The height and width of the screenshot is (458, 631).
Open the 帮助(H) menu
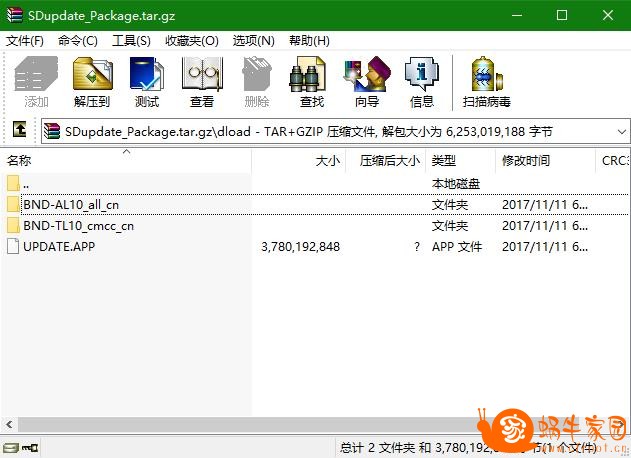pyautogui.click(x=309, y=41)
